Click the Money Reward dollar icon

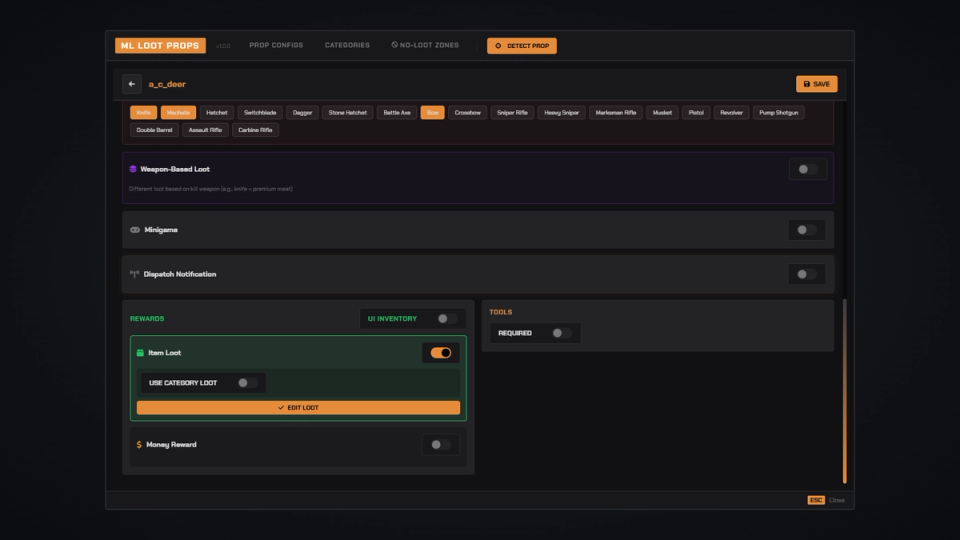(139, 444)
